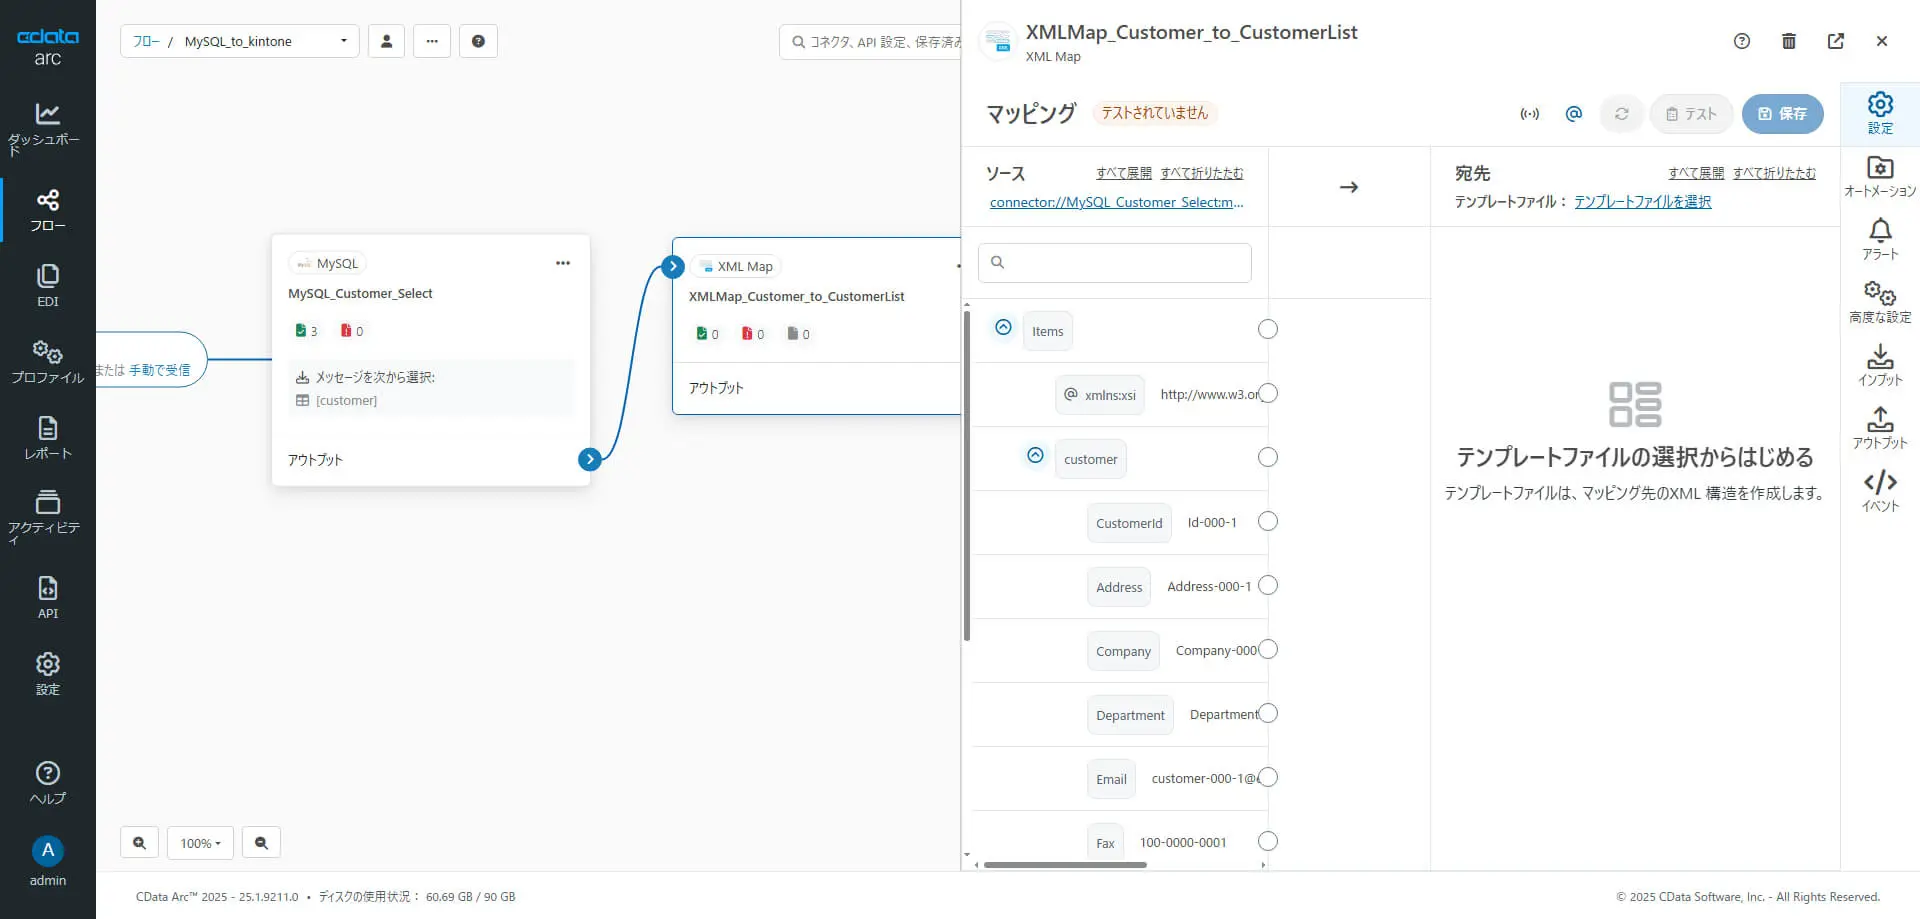
Task: Select the CustomerId mapping circle
Action: 1268,521
